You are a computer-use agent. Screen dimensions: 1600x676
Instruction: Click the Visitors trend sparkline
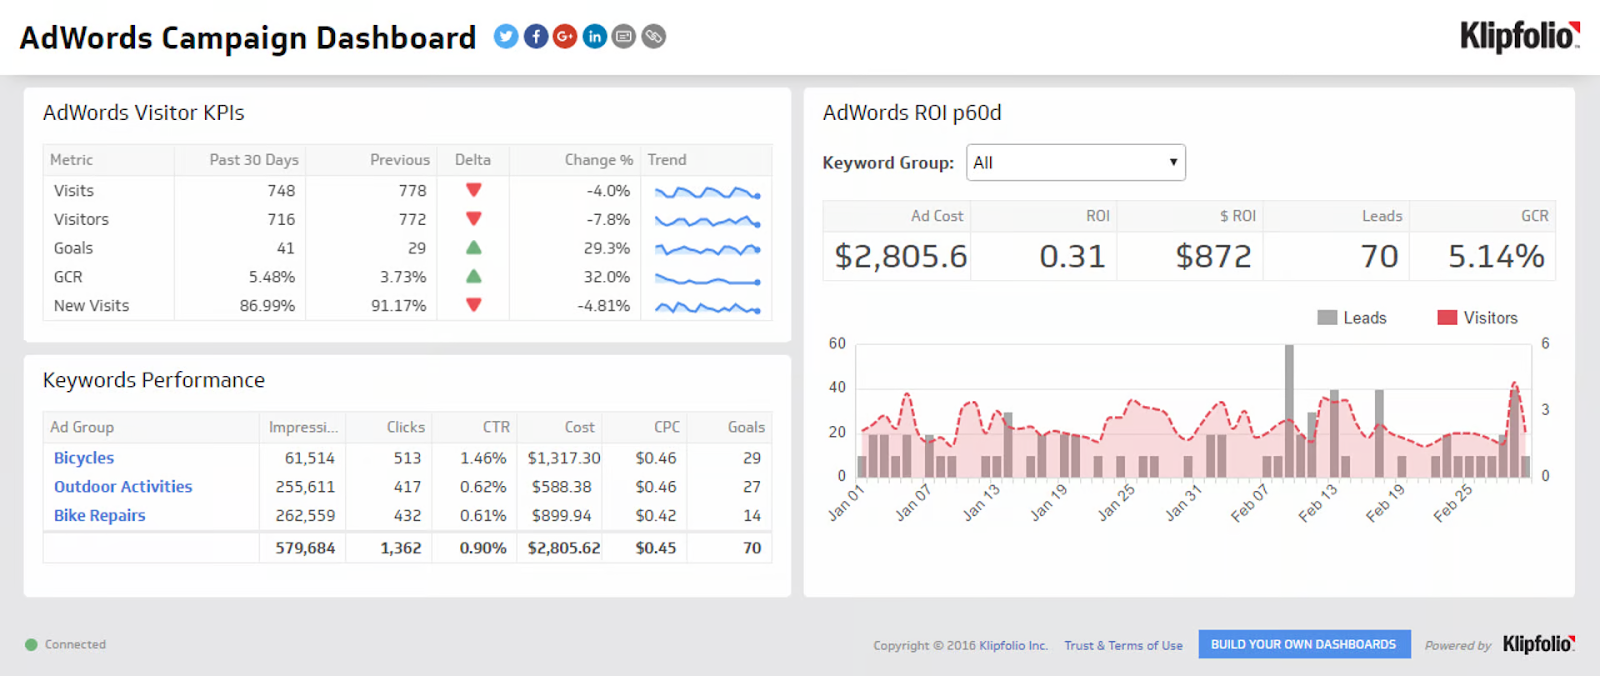[707, 221]
